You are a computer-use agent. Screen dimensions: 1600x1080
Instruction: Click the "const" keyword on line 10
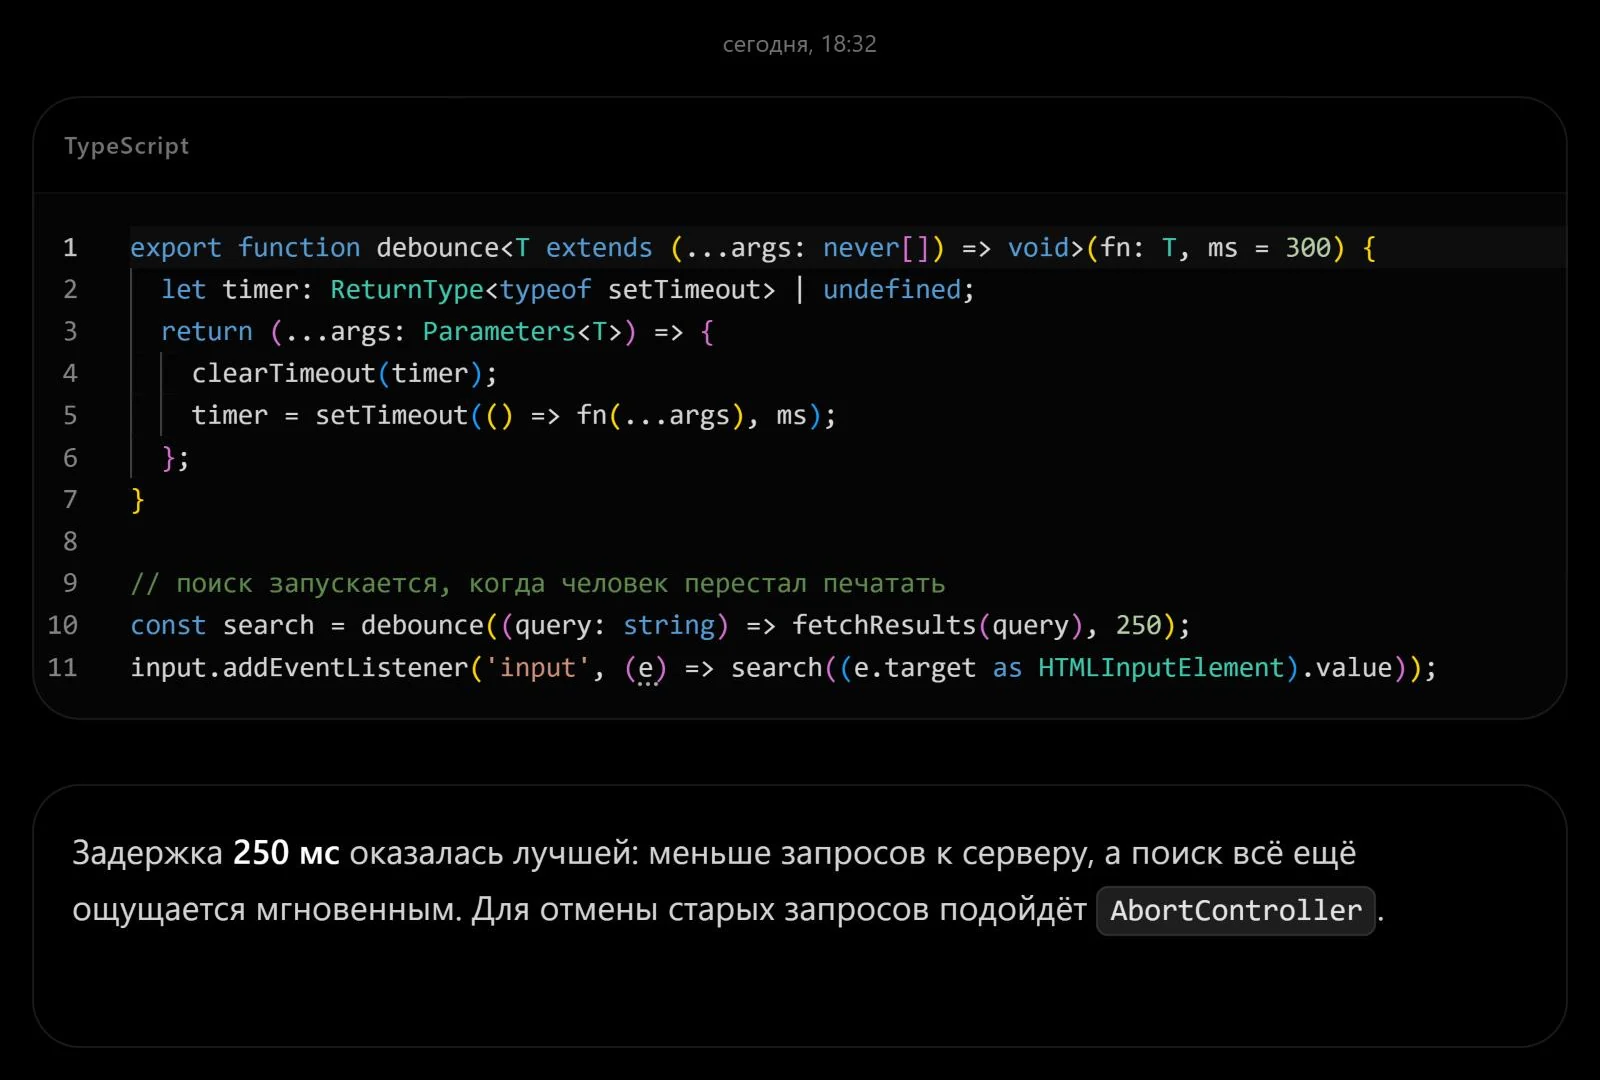point(168,626)
